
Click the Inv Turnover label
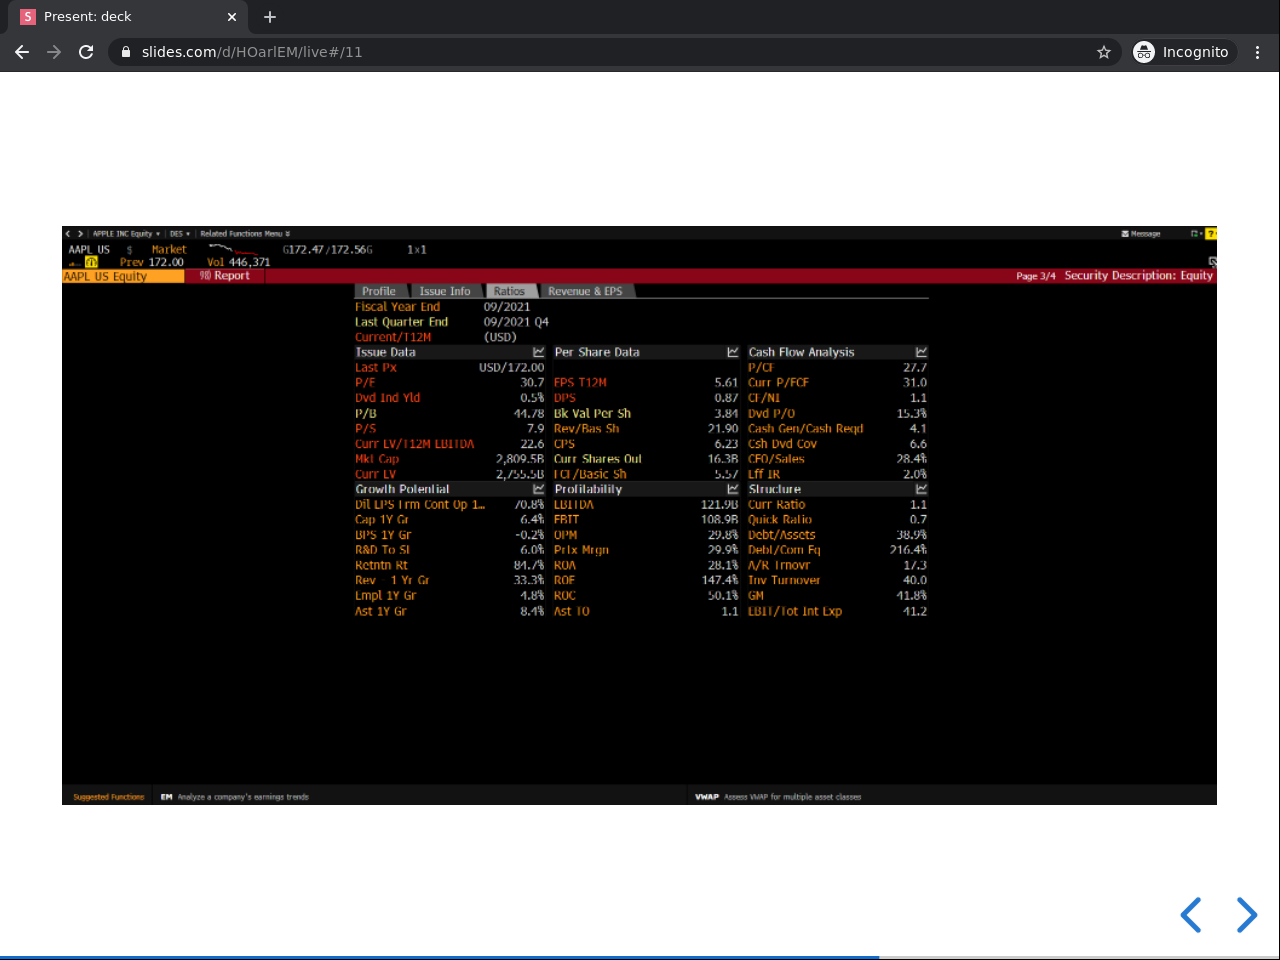(784, 580)
